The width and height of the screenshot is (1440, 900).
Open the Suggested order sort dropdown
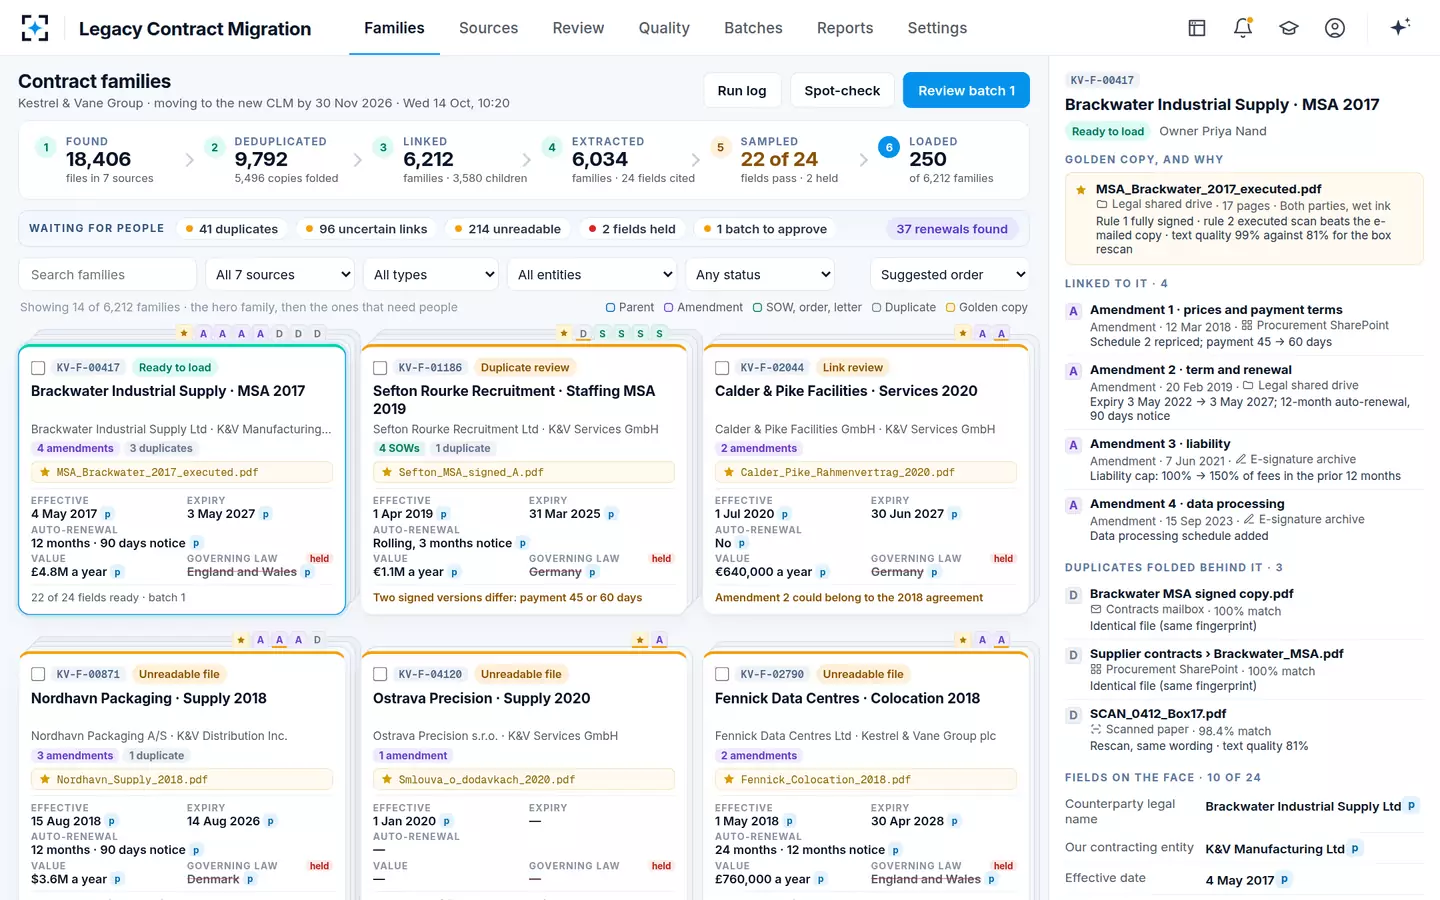949,275
